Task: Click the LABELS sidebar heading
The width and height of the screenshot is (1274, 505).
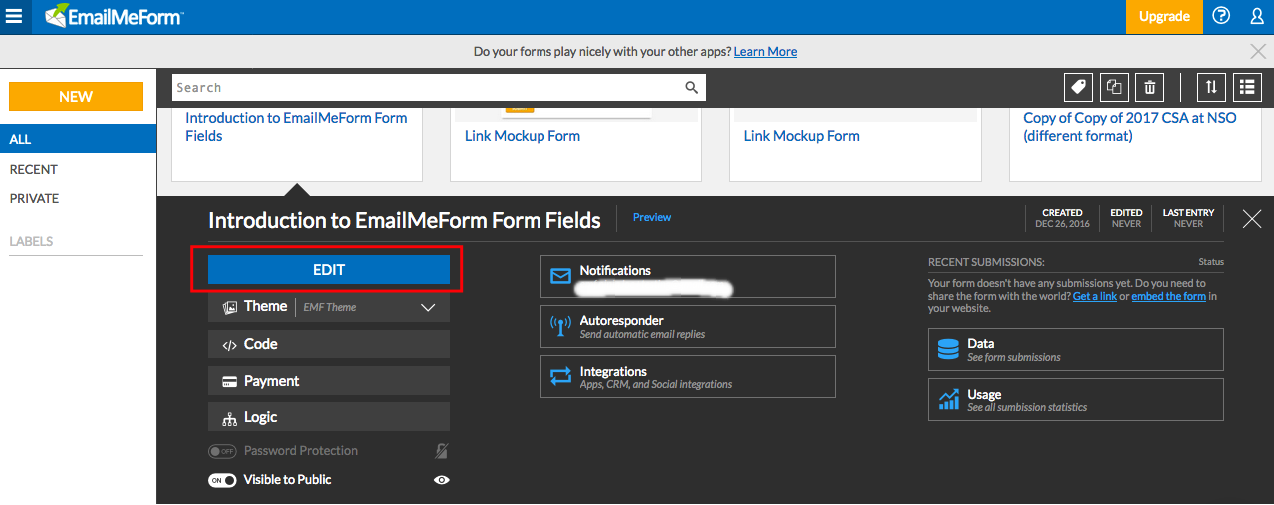Action: [31, 241]
